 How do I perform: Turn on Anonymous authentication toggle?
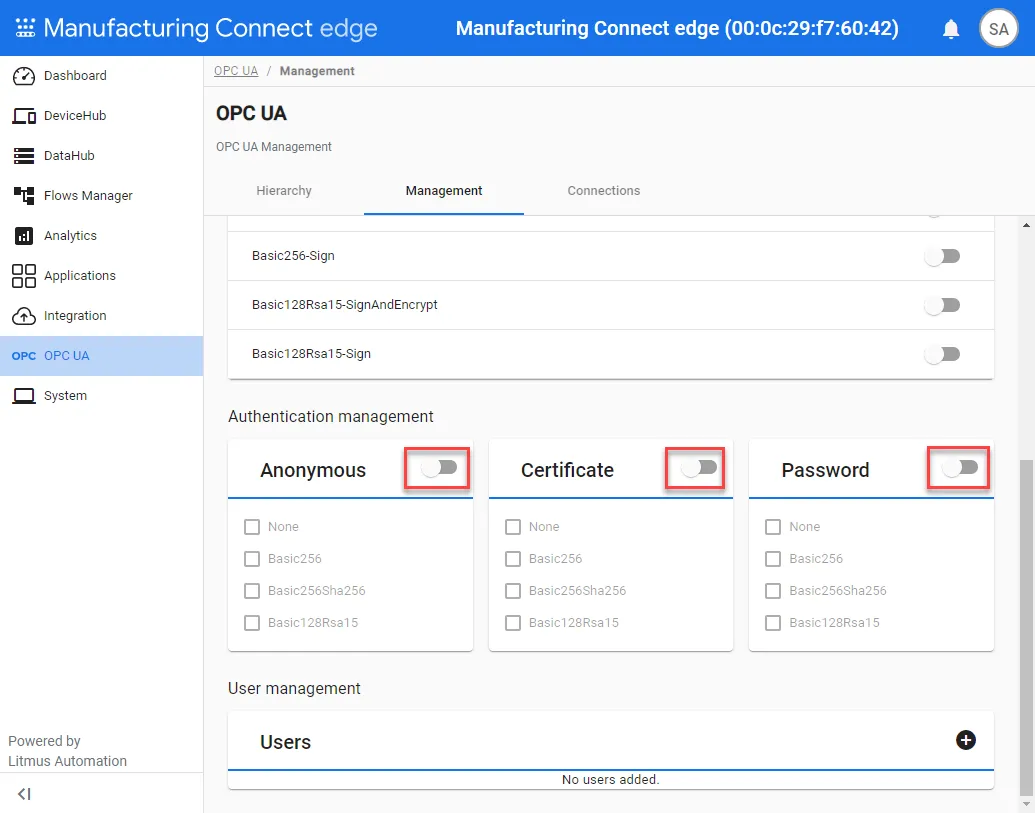coord(439,468)
